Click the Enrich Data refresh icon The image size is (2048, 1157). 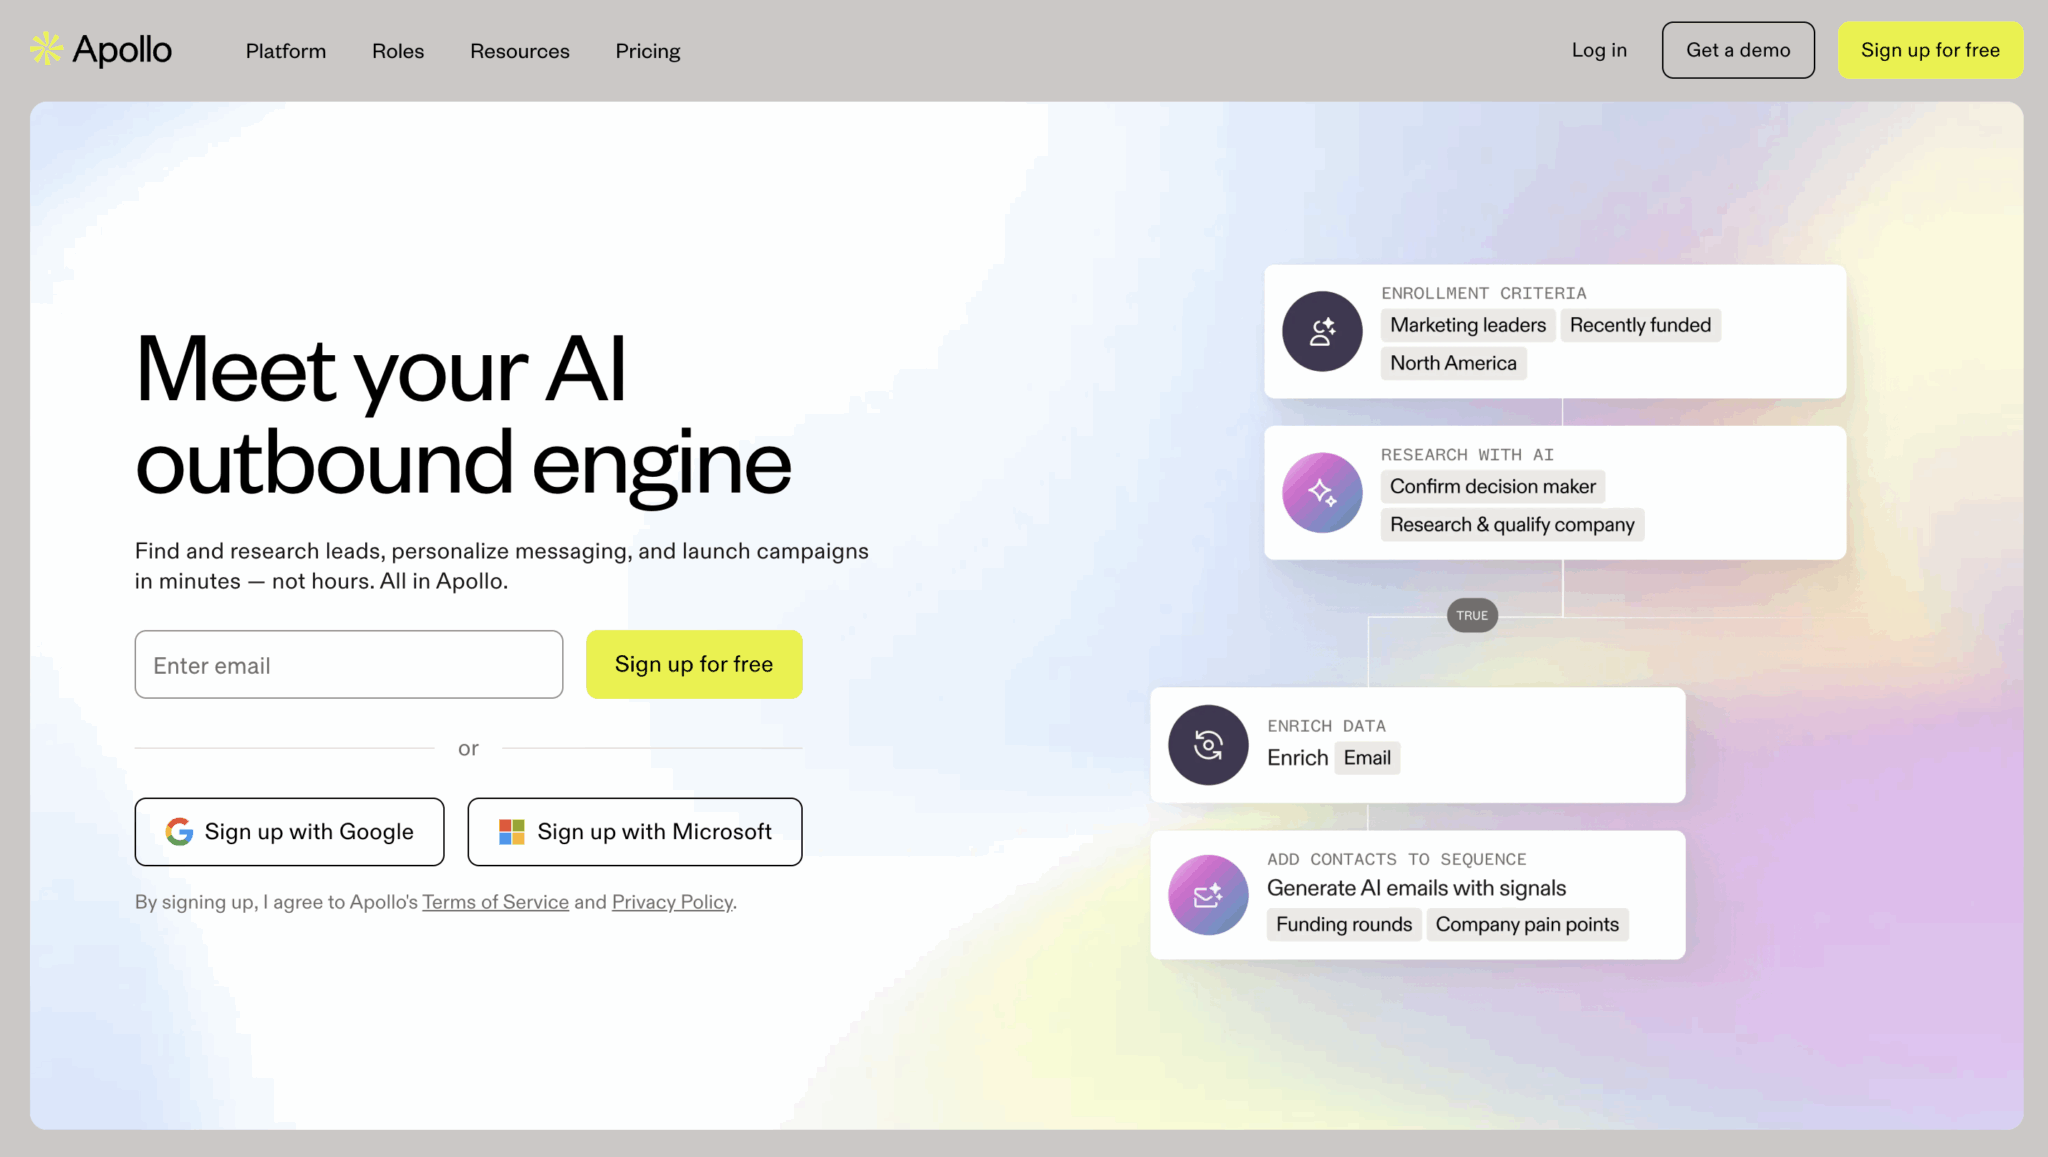[x=1208, y=745]
